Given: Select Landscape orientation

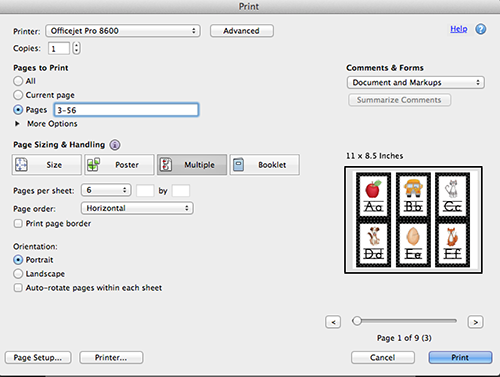Looking at the screenshot, I should point(18,274).
